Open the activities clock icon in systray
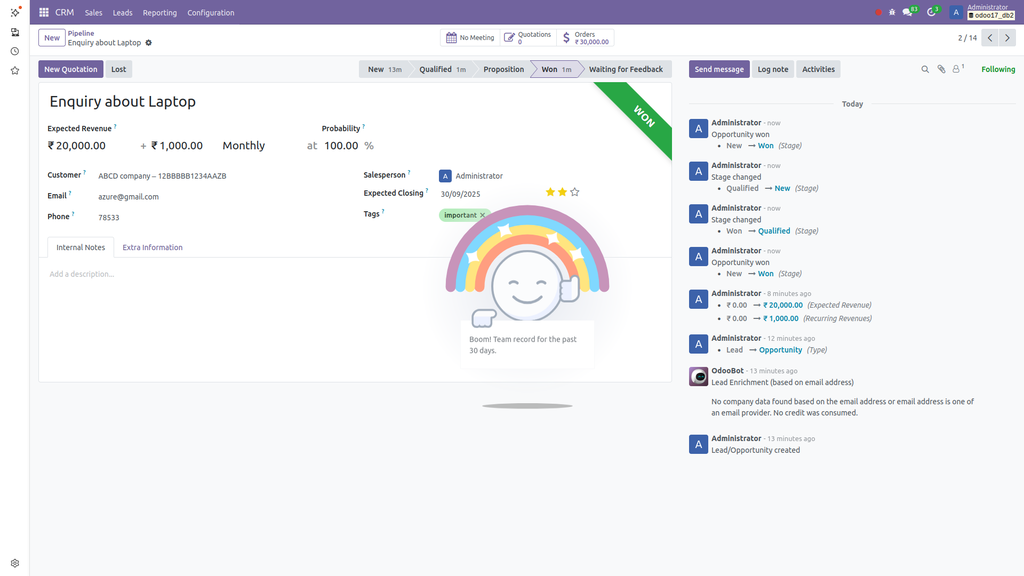Viewport: 1024px width, 576px height. pyautogui.click(x=930, y=10)
